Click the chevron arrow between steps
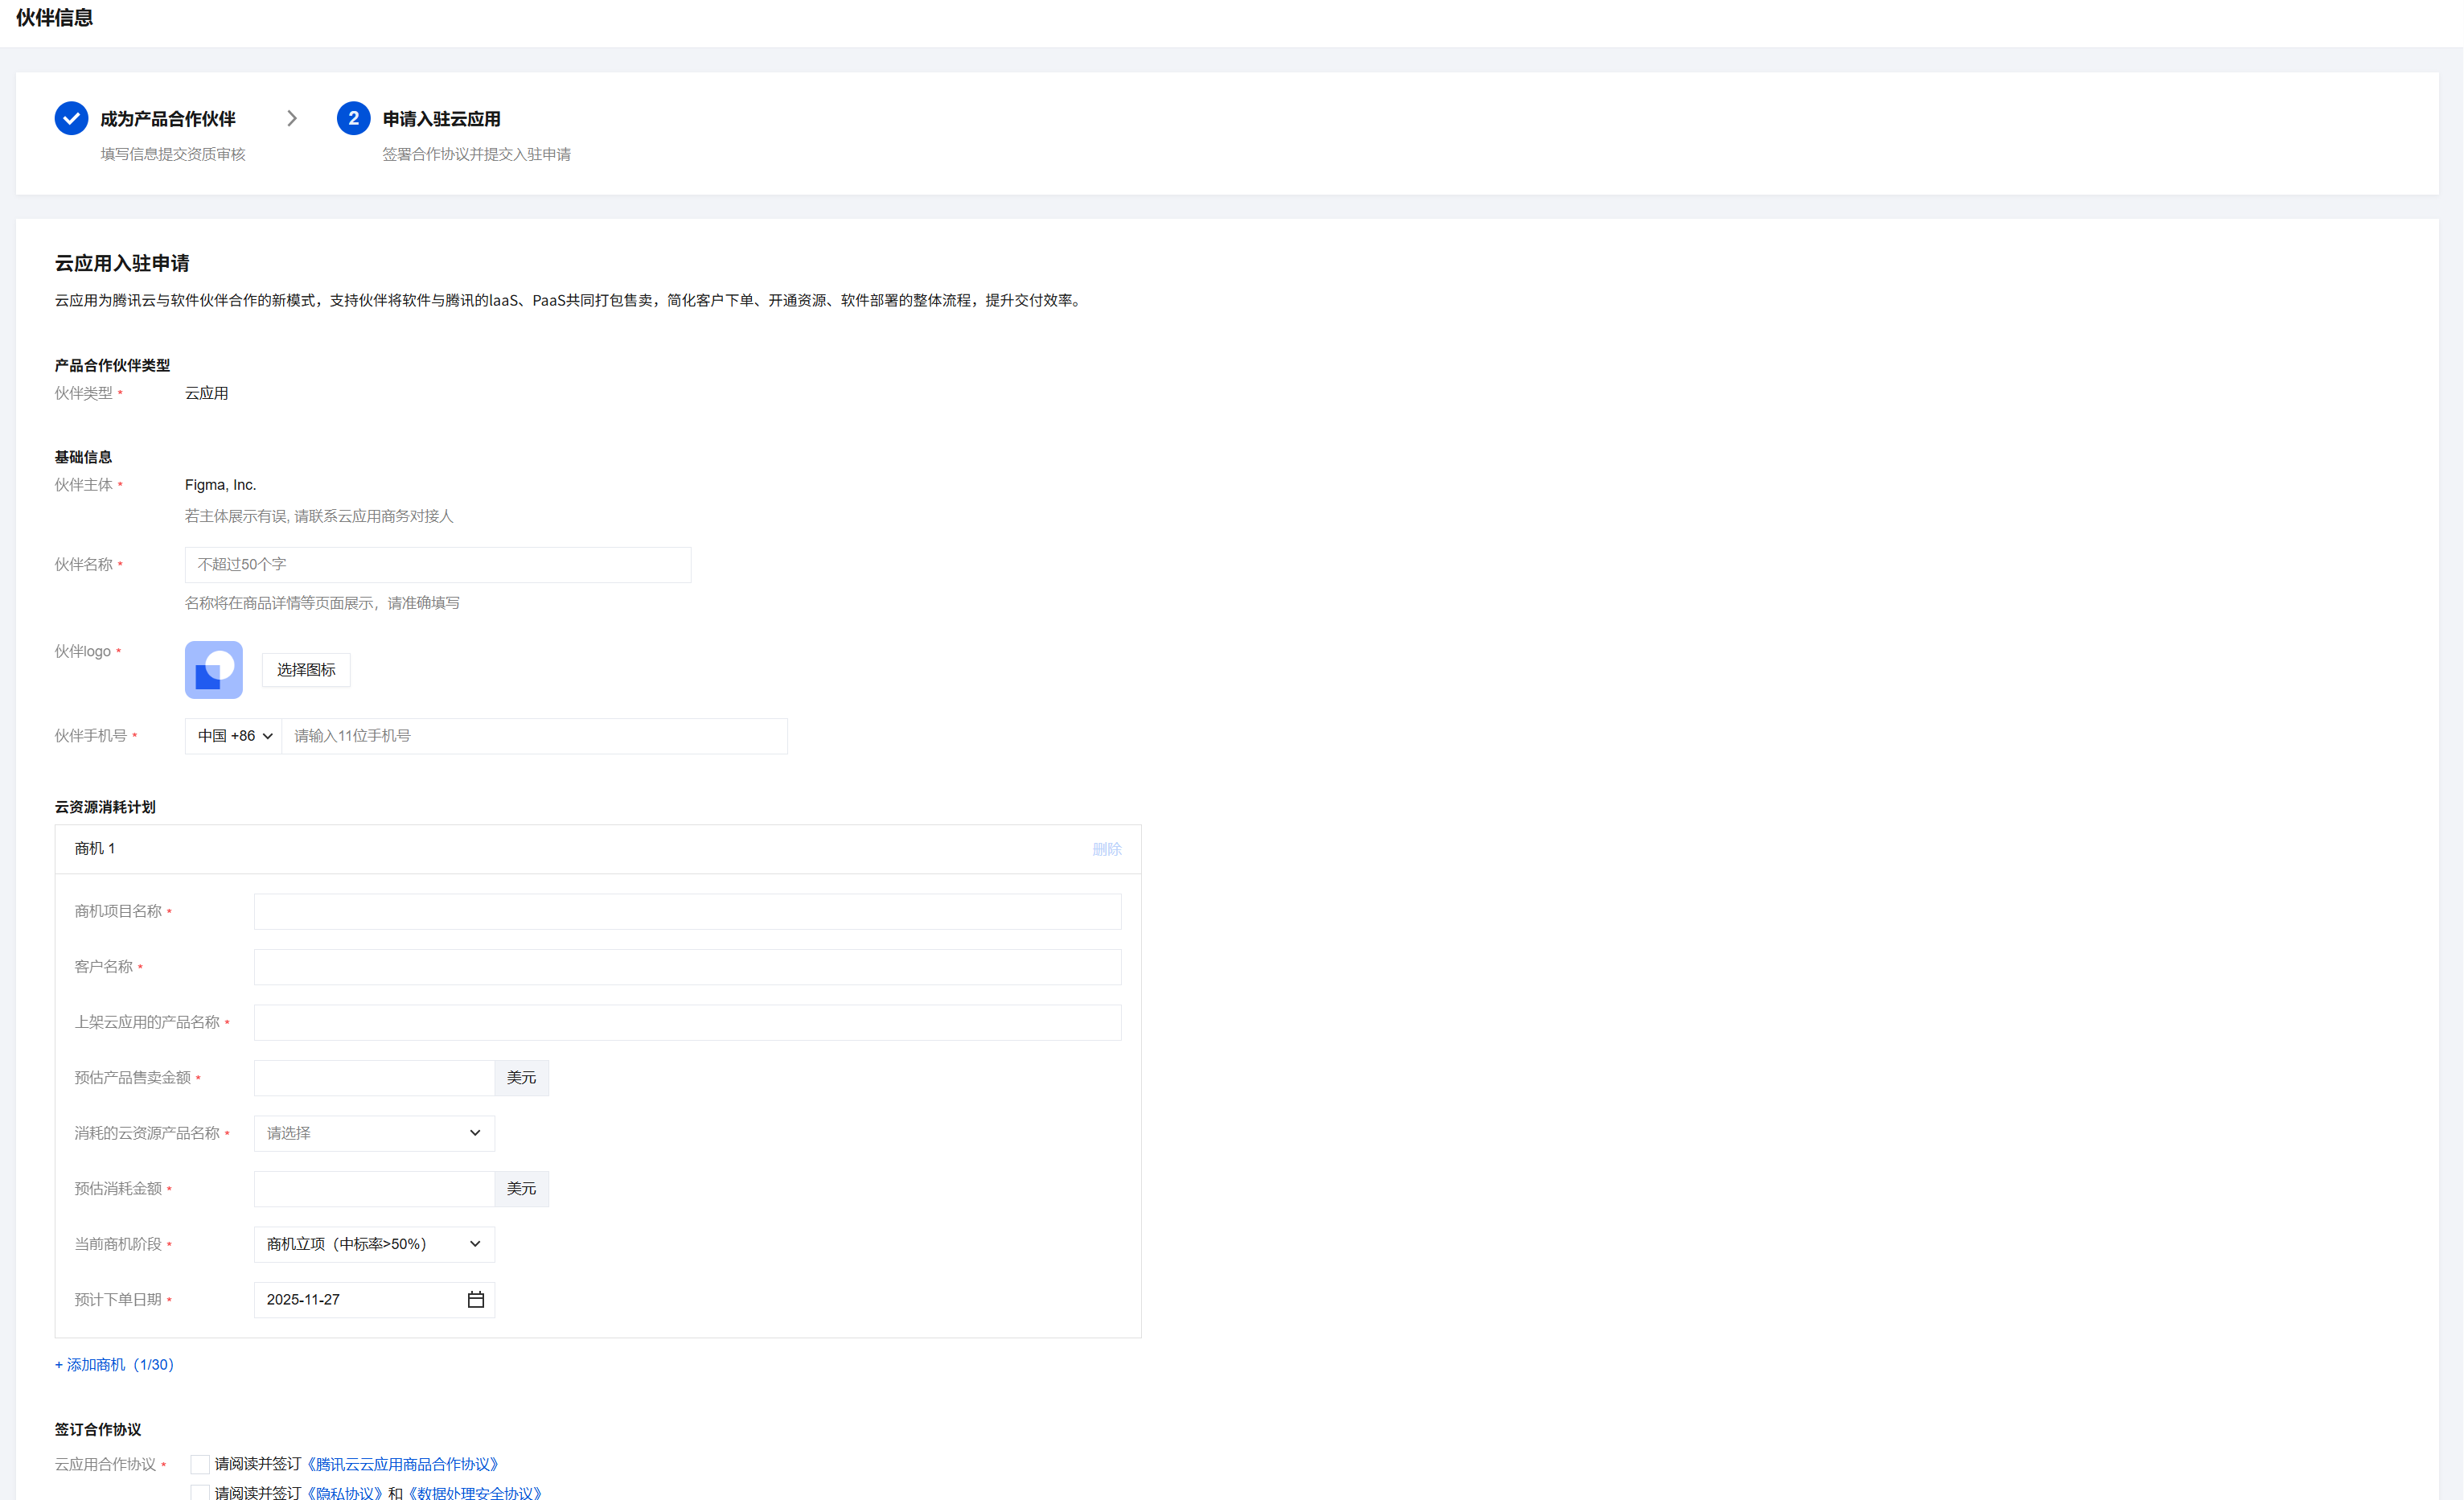 (x=292, y=118)
